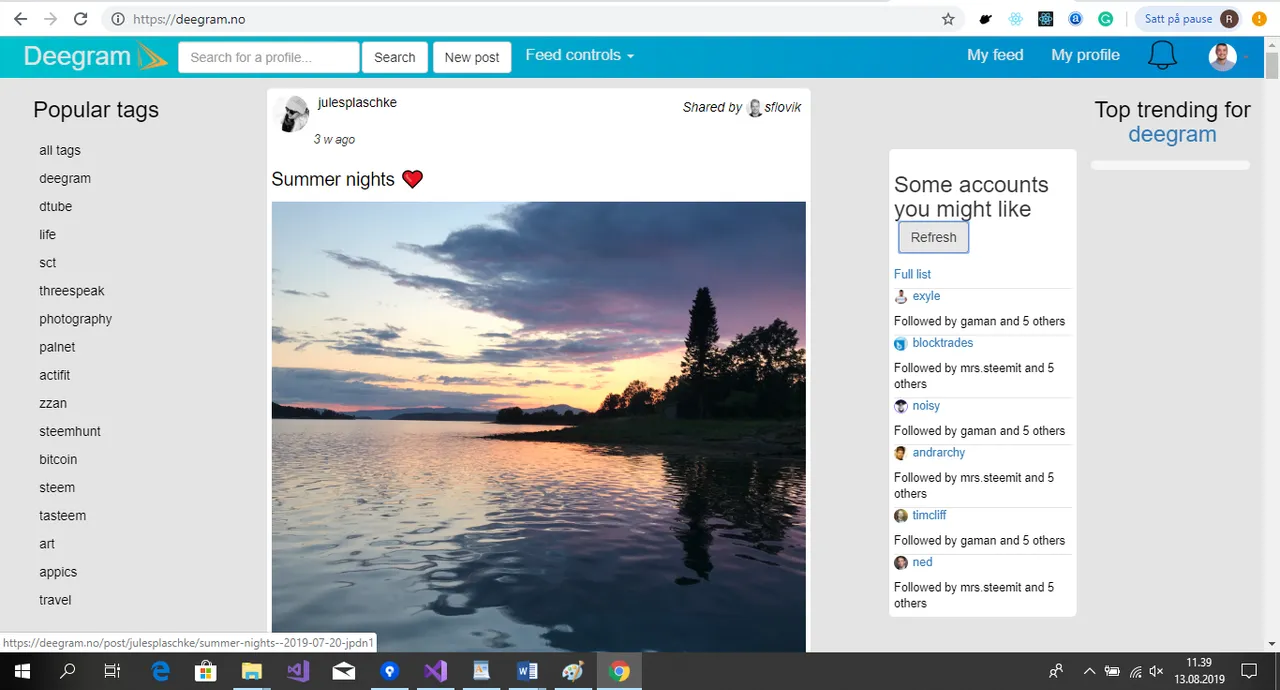Click the browser Forward arrow
The height and width of the screenshot is (690, 1280).
point(51,19)
